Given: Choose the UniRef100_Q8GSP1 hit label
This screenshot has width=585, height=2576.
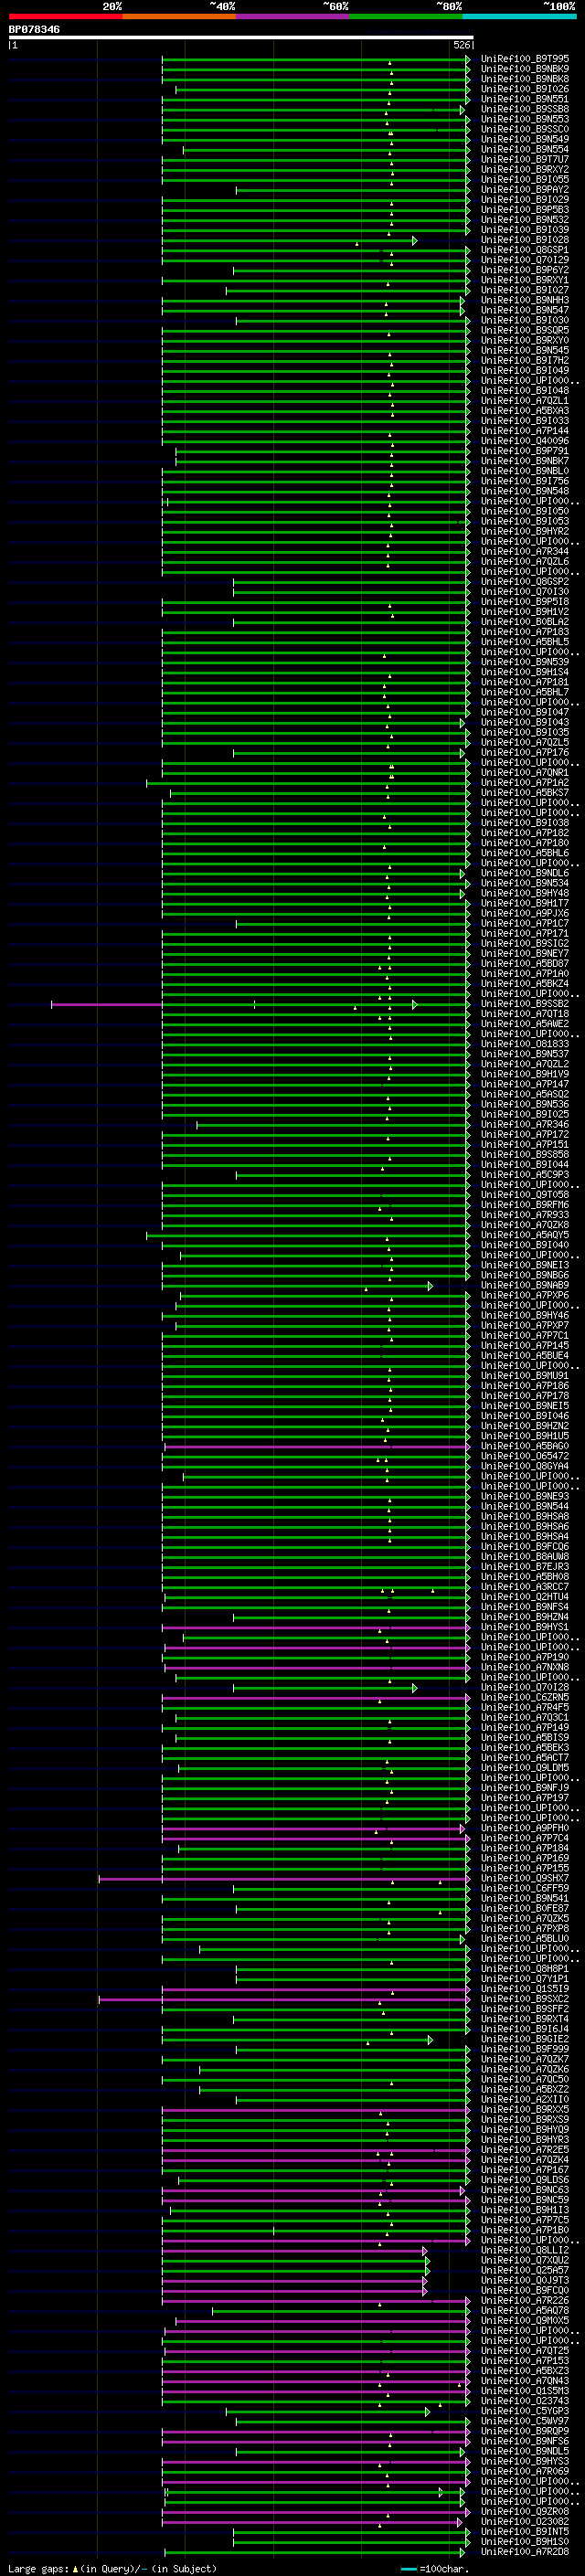Looking at the screenshot, I should (x=525, y=250).
